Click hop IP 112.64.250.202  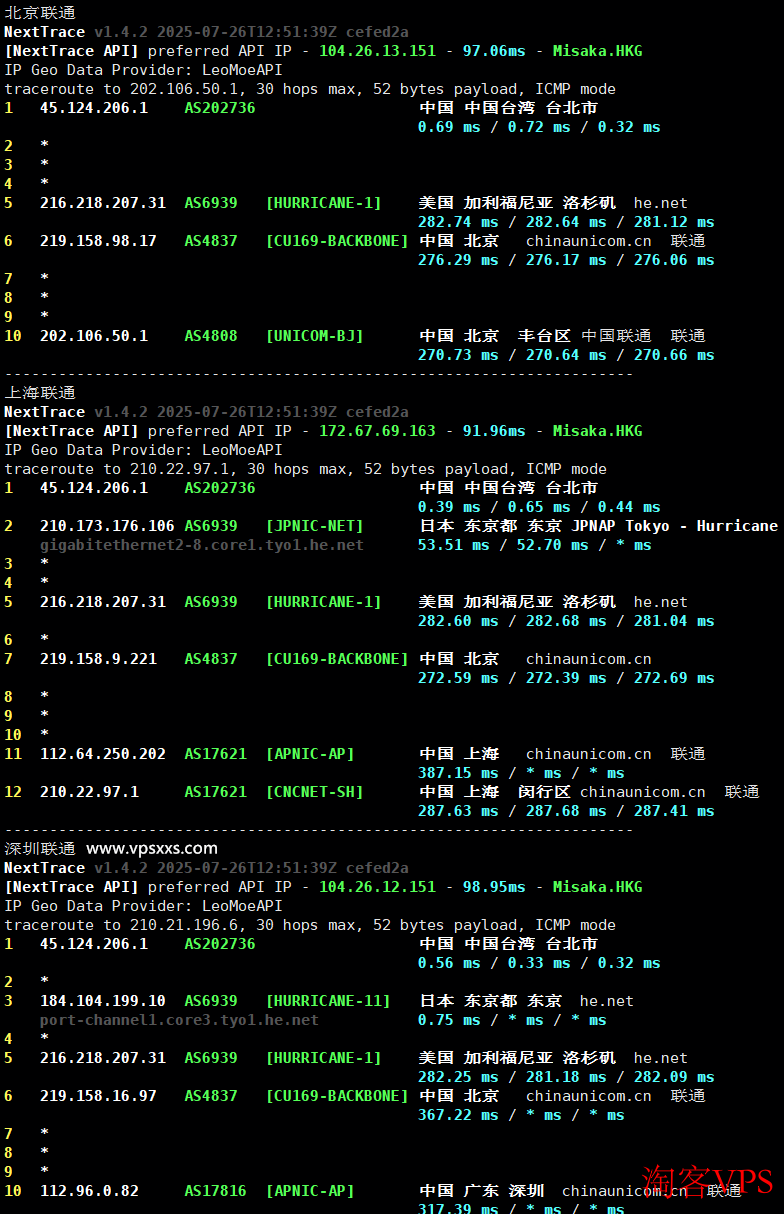(x=103, y=754)
